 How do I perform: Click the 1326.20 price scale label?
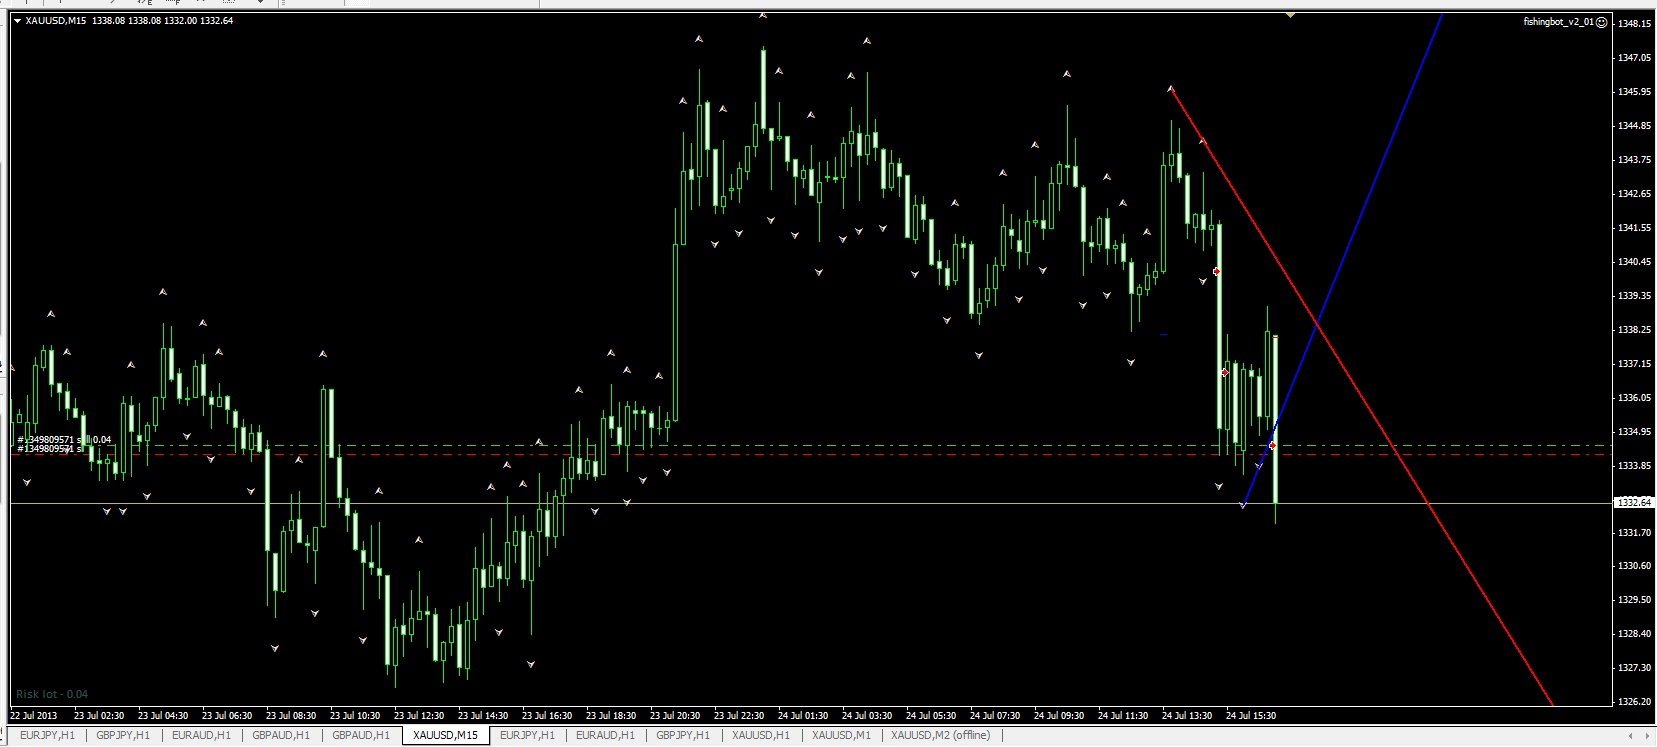pos(1634,701)
